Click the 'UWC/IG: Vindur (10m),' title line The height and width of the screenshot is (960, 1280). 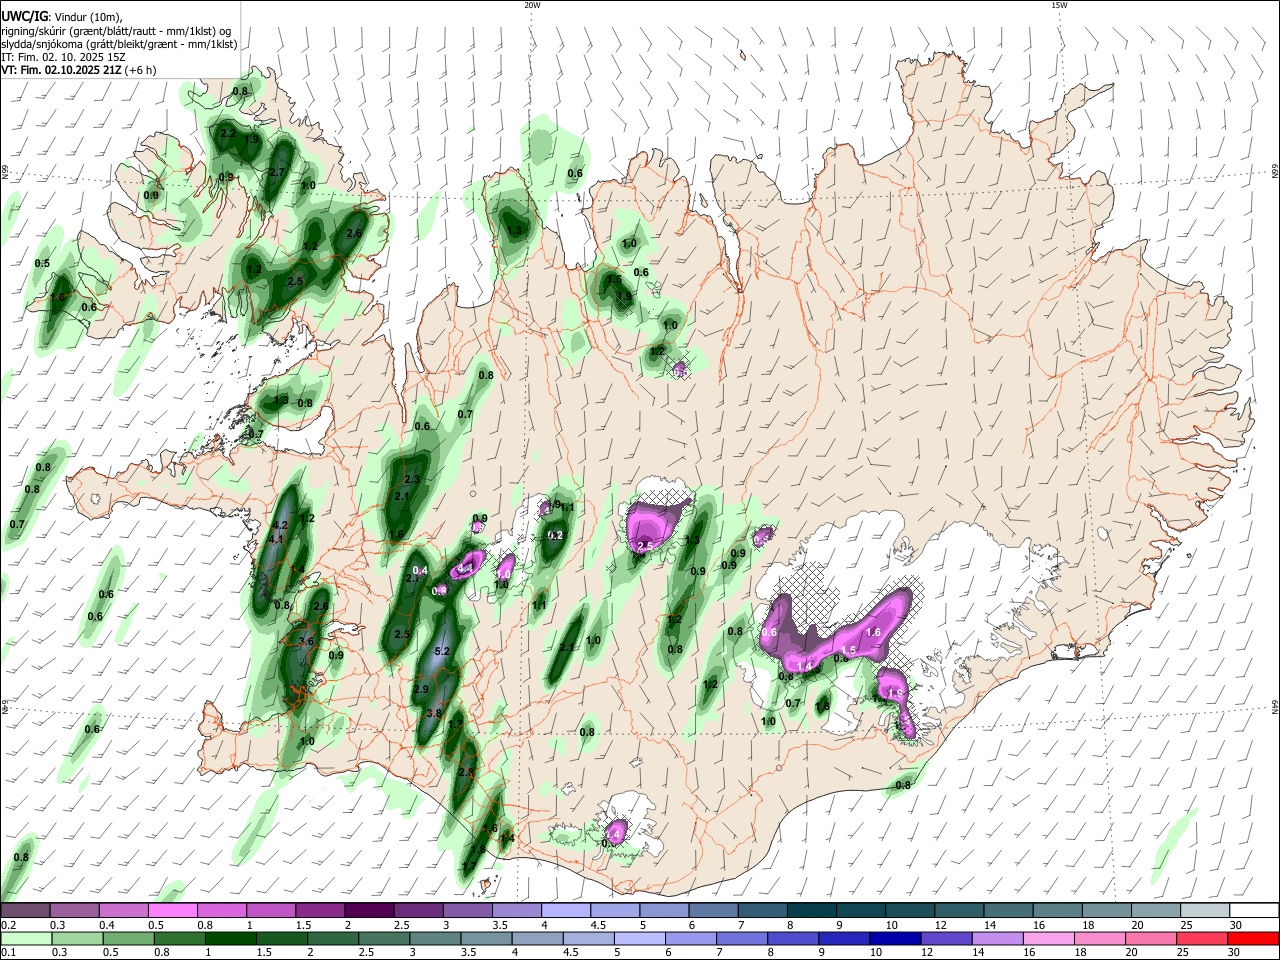tap(61, 16)
